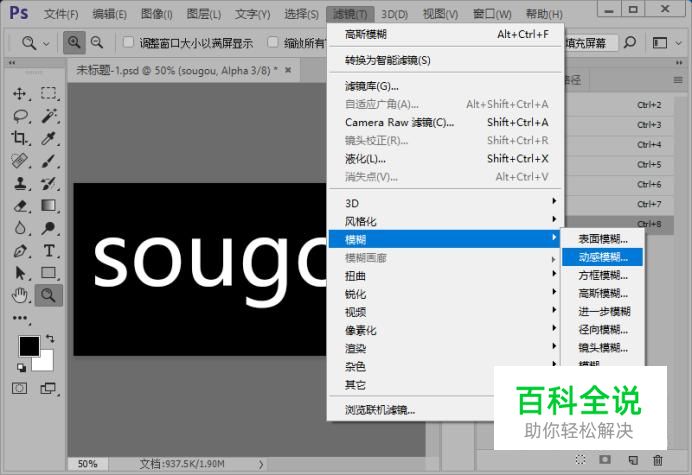Viewport: 692px width, 475px height.
Task: Click the 50% zoom level field
Action: coord(87,464)
